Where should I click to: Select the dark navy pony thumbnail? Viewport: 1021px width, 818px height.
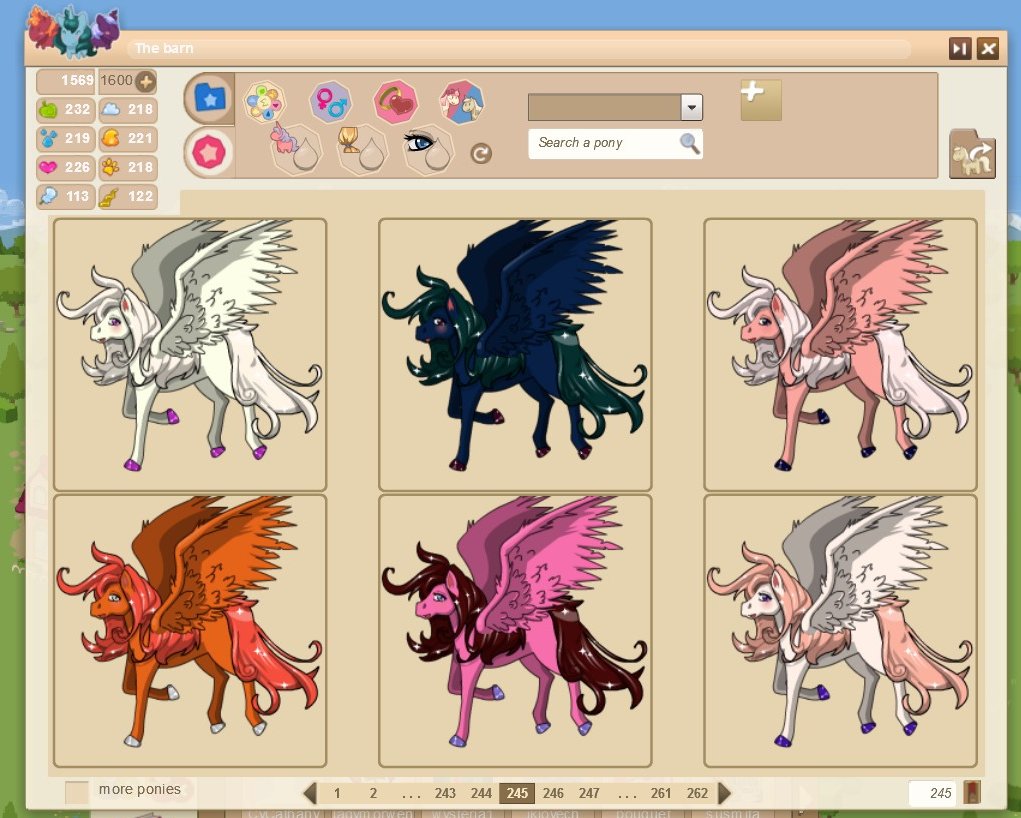coord(515,354)
